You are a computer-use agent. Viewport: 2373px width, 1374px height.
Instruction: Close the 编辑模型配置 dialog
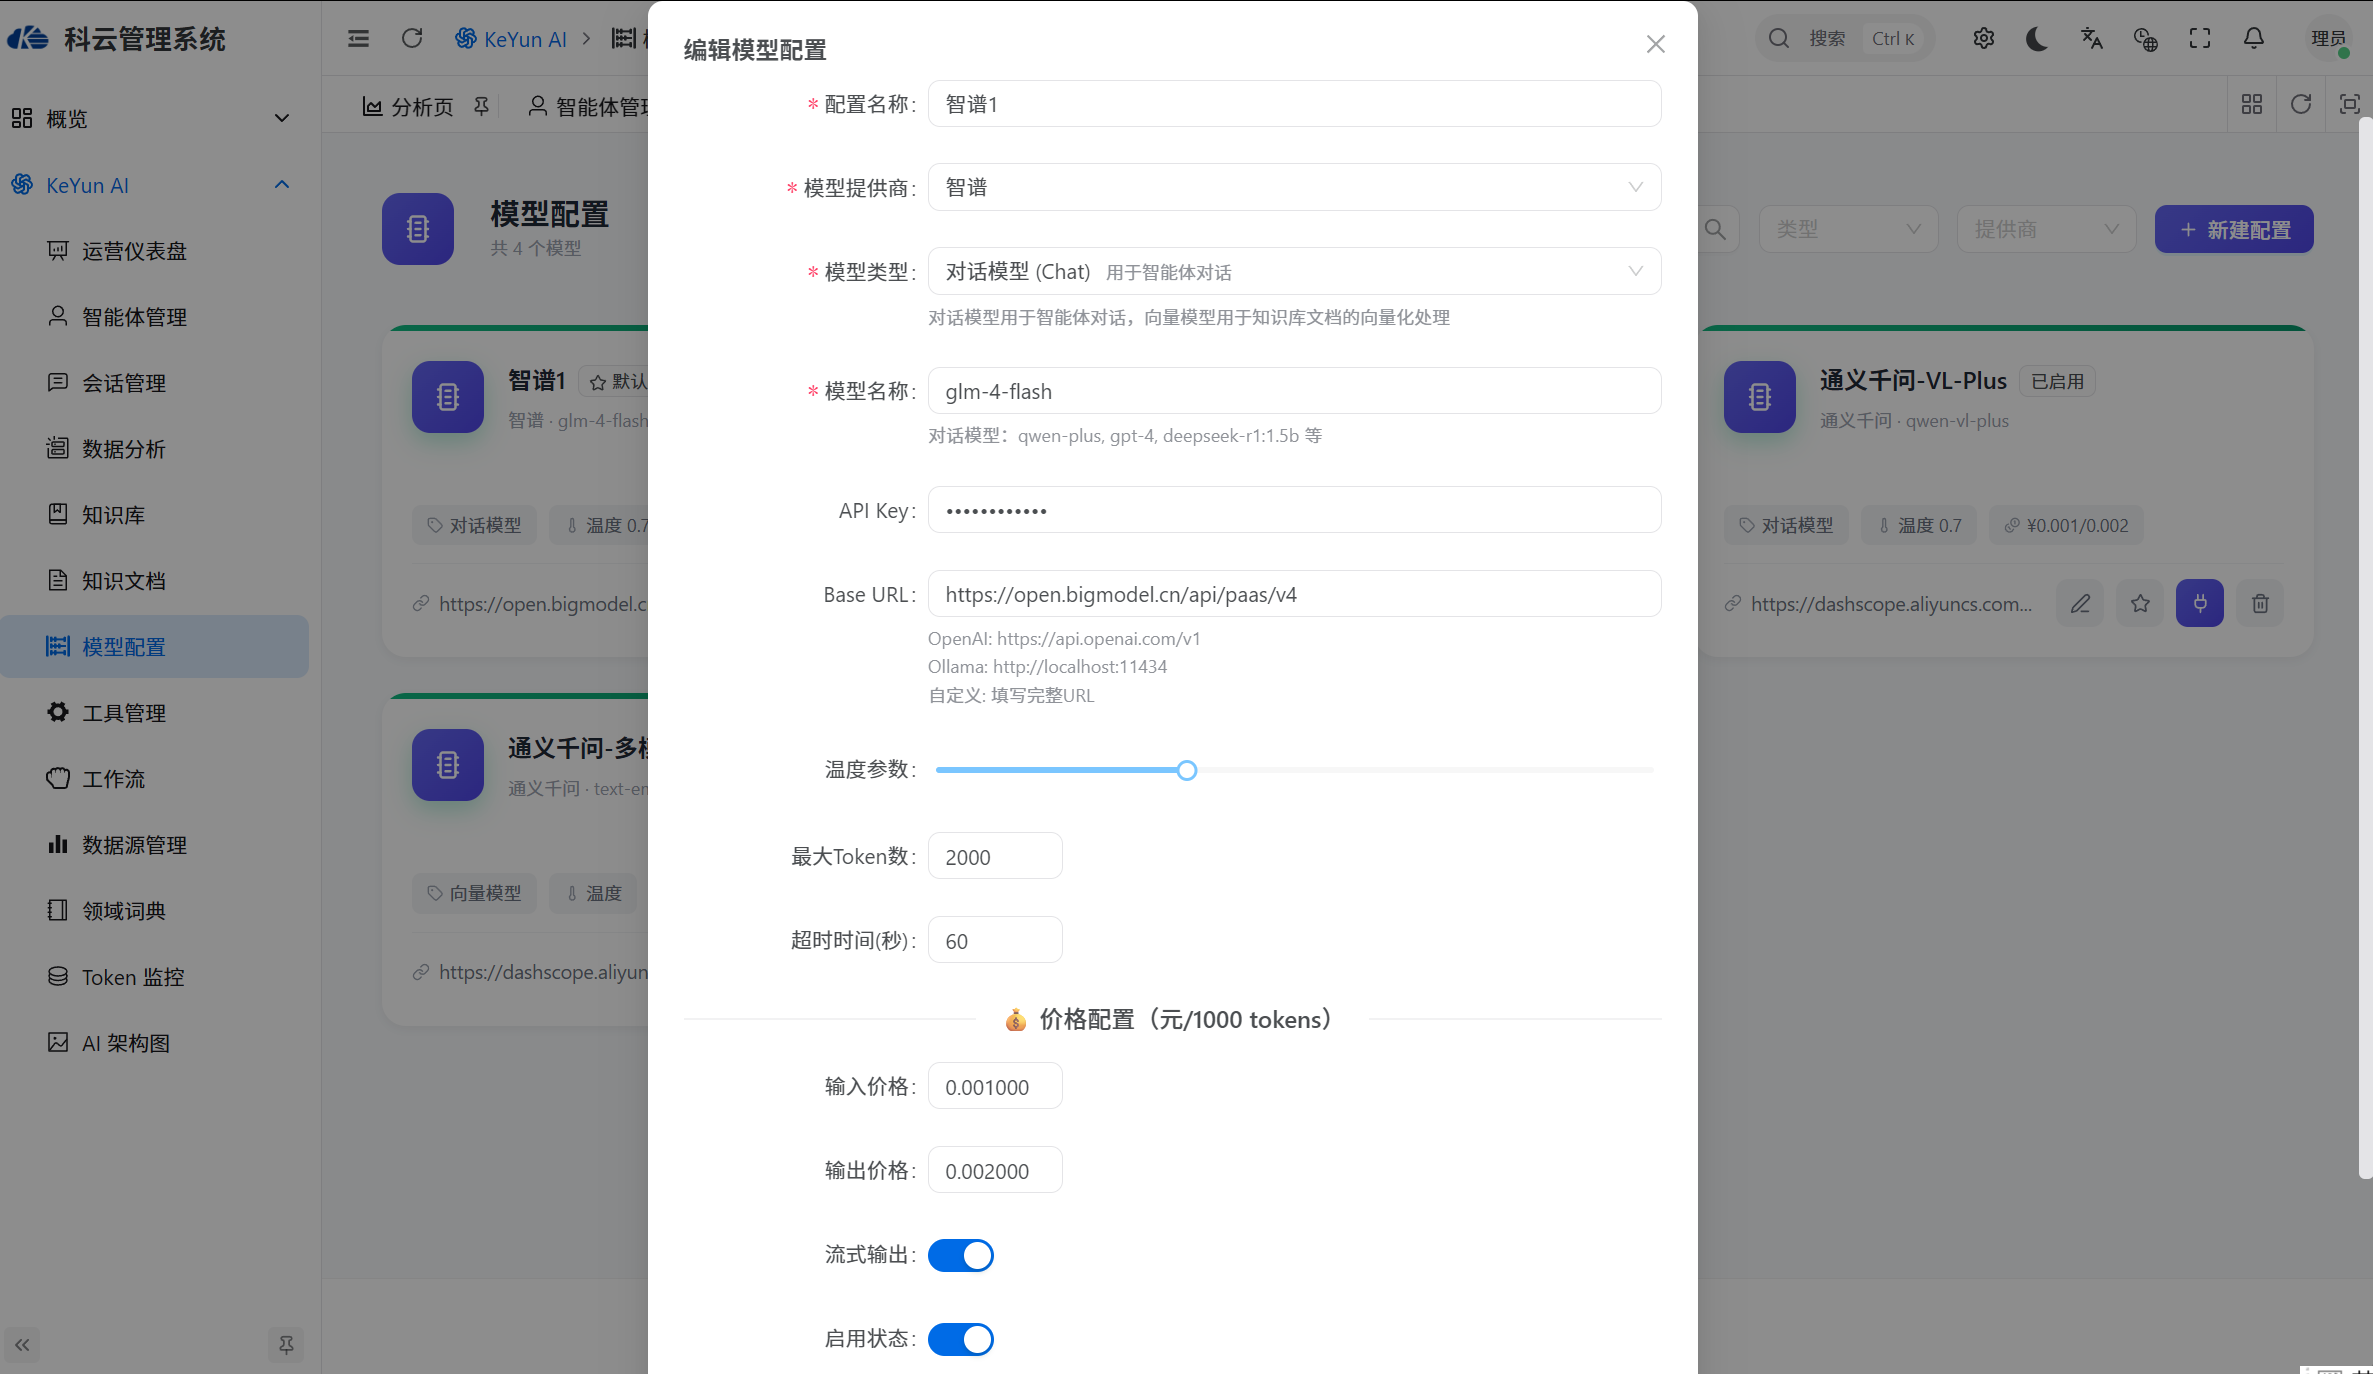click(1656, 44)
